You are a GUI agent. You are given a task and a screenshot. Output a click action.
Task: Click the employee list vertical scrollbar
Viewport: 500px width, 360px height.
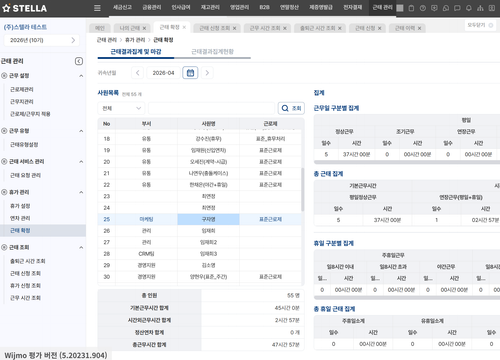click(303, 189)
